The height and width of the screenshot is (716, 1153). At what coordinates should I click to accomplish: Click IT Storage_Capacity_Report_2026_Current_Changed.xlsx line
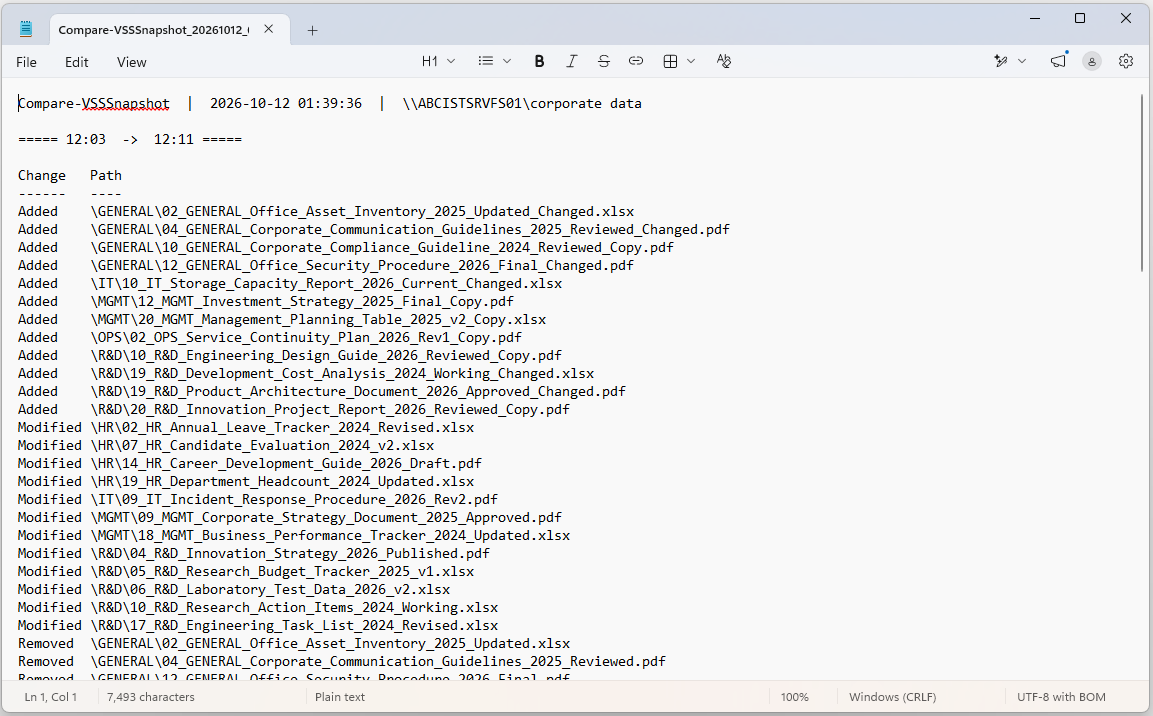290,284
